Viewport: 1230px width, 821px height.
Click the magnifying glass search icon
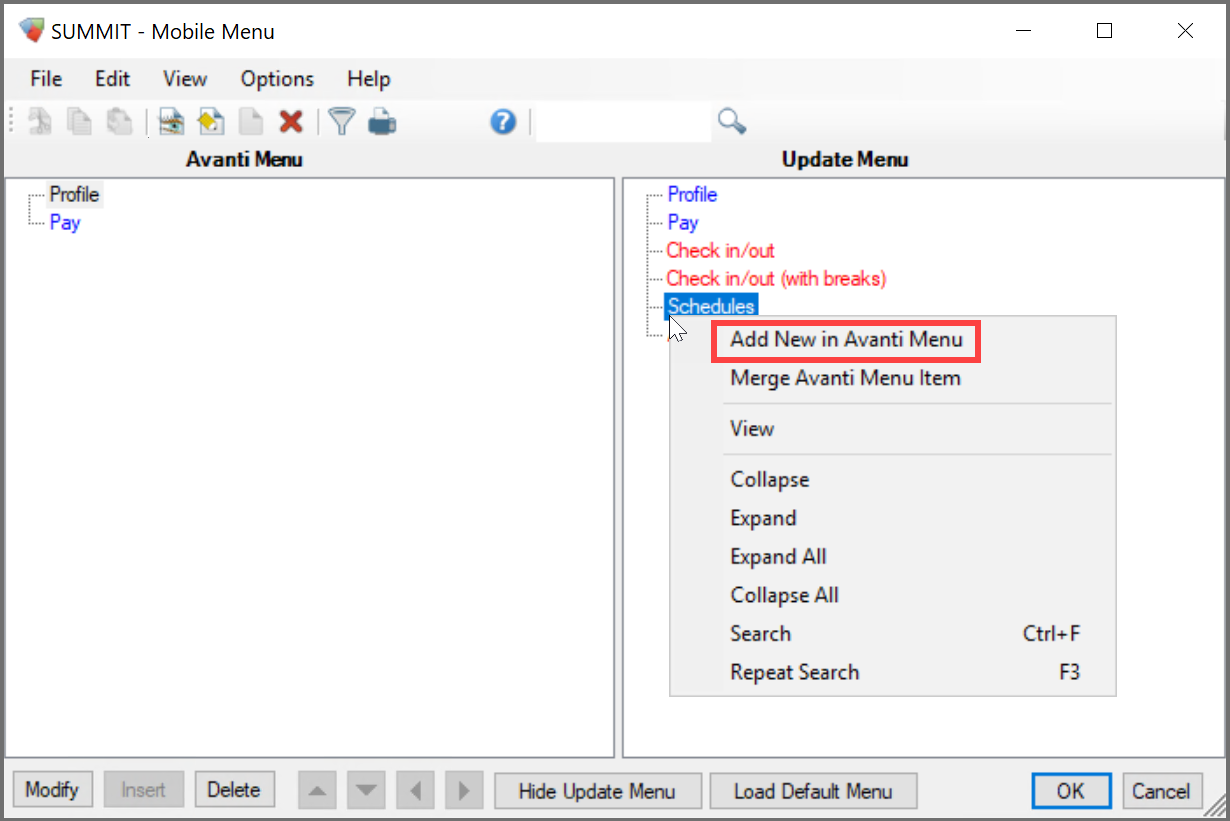[x=732, y=122]
